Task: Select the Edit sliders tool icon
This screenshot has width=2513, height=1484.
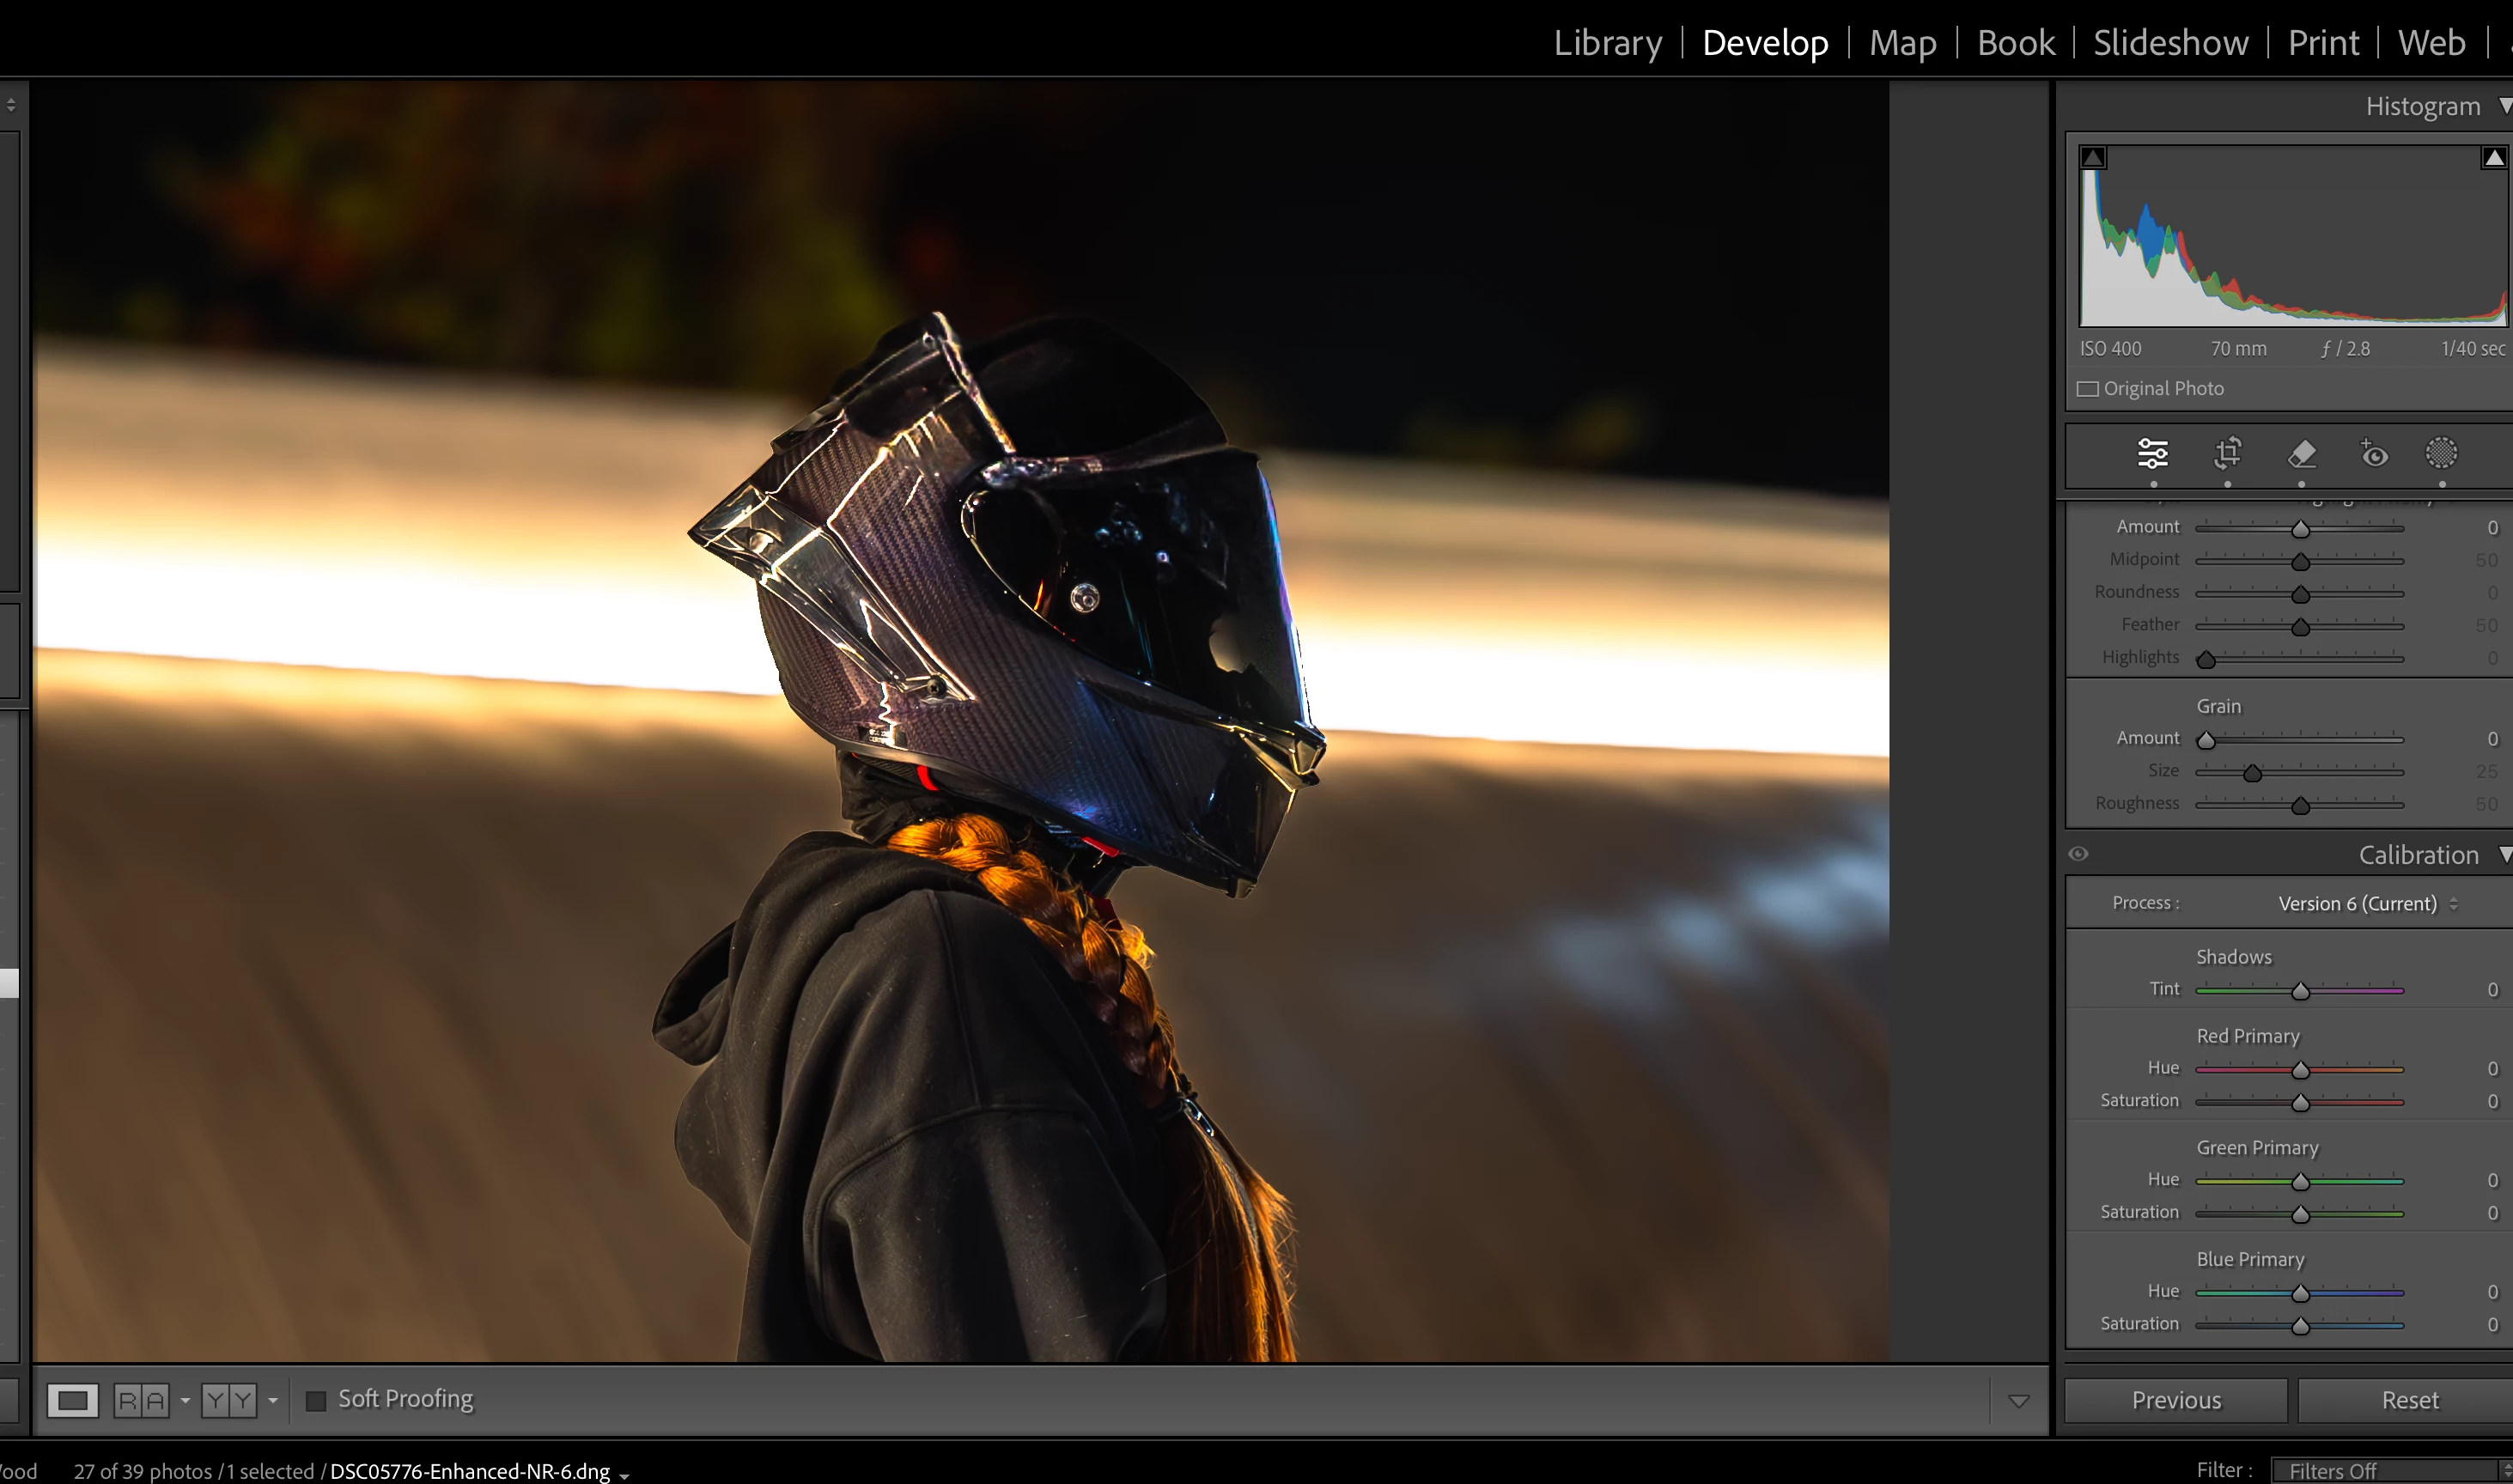Action: [2152, 454]
